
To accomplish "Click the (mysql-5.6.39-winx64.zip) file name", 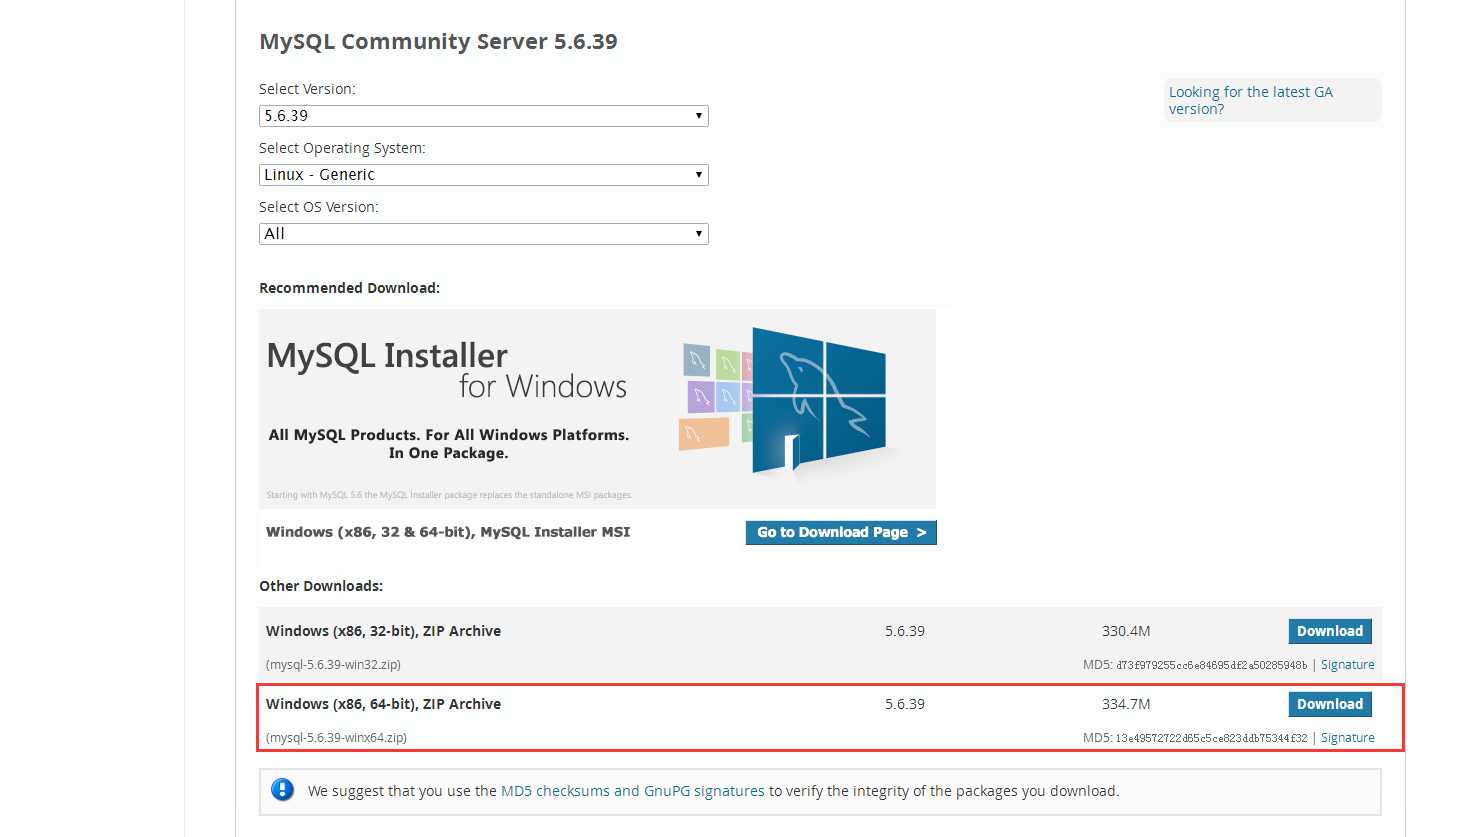I will coord(336,738).
